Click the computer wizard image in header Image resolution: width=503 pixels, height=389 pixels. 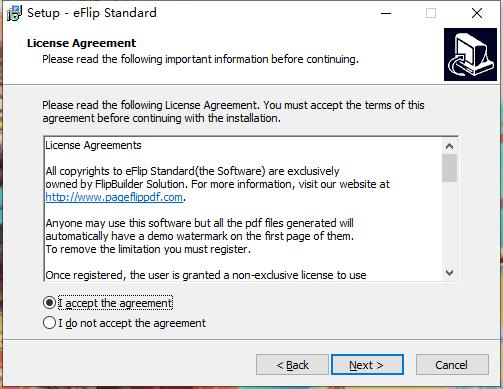470,54
